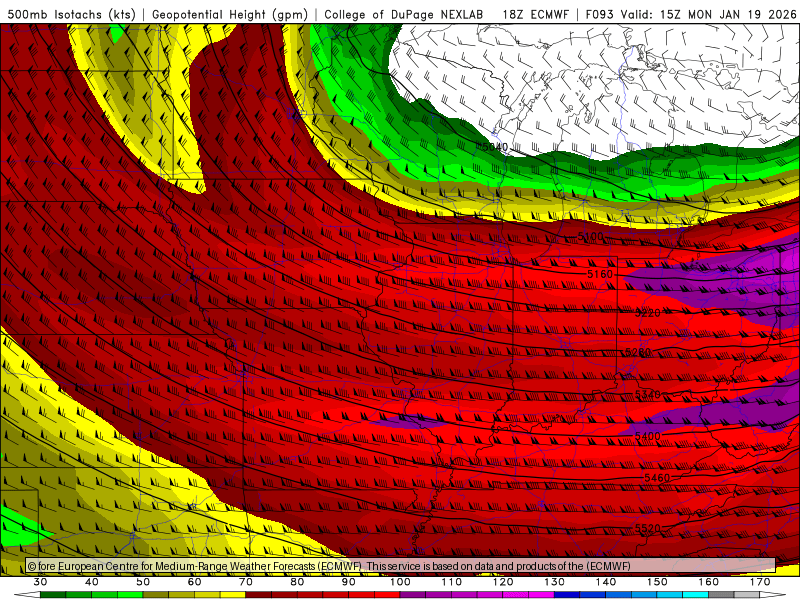Viewport: 800px width, 600px height.
Task: Select the purple 100-105 kts legend swatch
Action: (x=413, y=595)
